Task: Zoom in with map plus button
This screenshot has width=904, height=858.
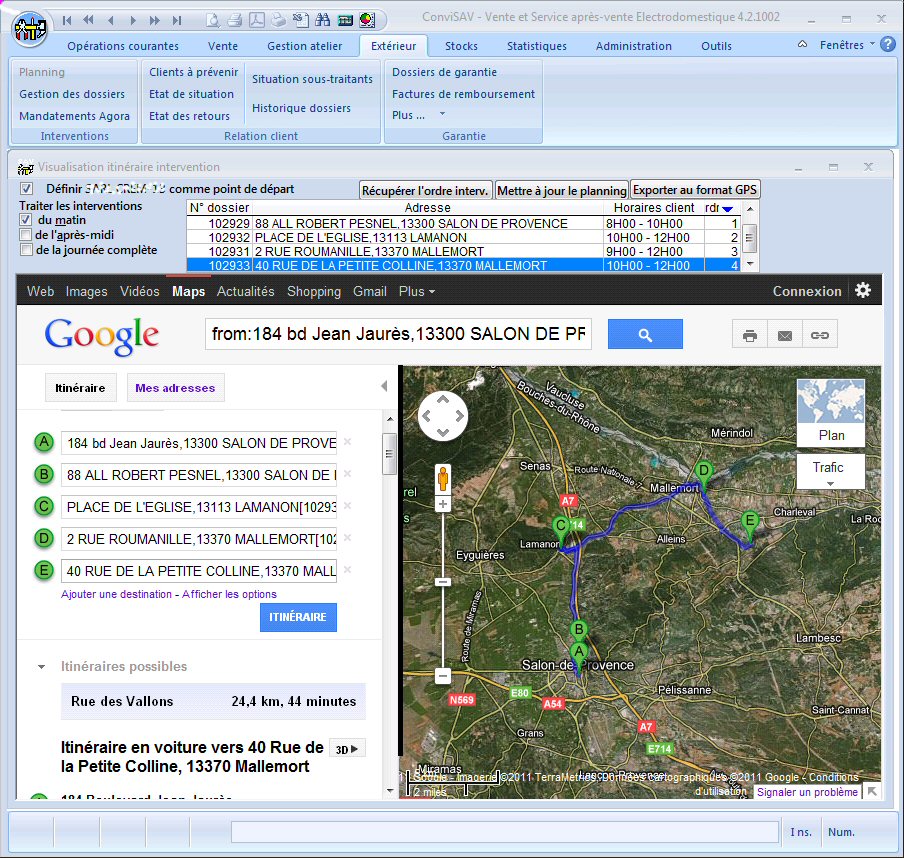Action: pos(443,505)
